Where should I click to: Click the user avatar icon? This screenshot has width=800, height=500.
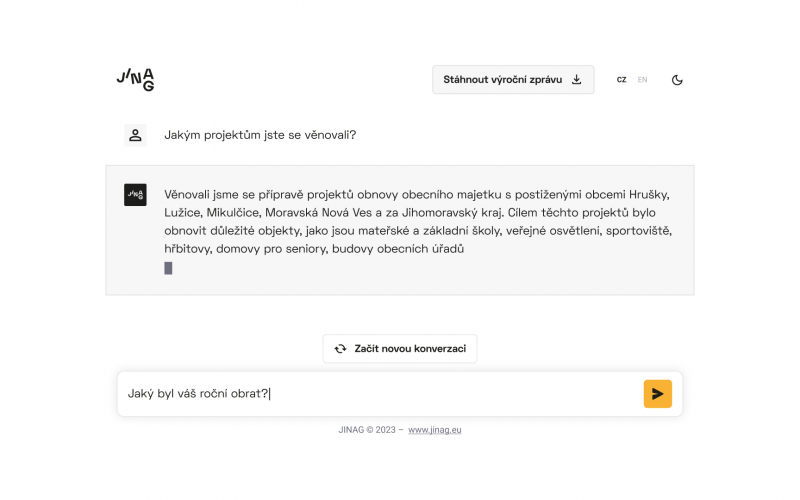click(135, 135)
